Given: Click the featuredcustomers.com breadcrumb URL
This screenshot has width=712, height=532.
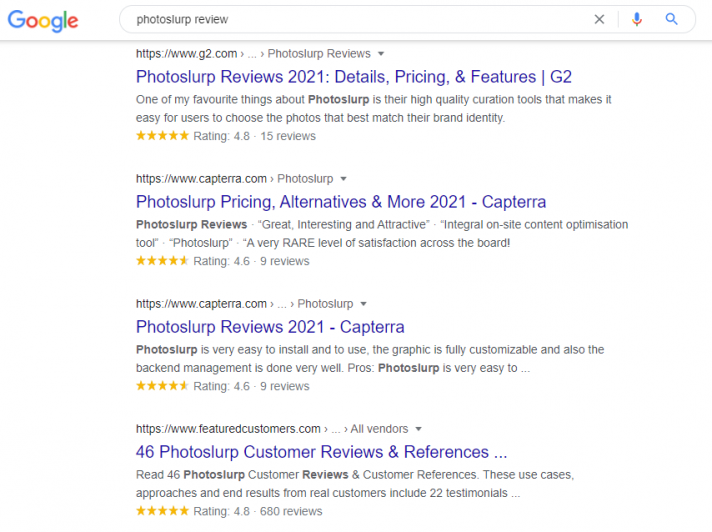Looking at the screenshot, I should [x=272, y=429].
